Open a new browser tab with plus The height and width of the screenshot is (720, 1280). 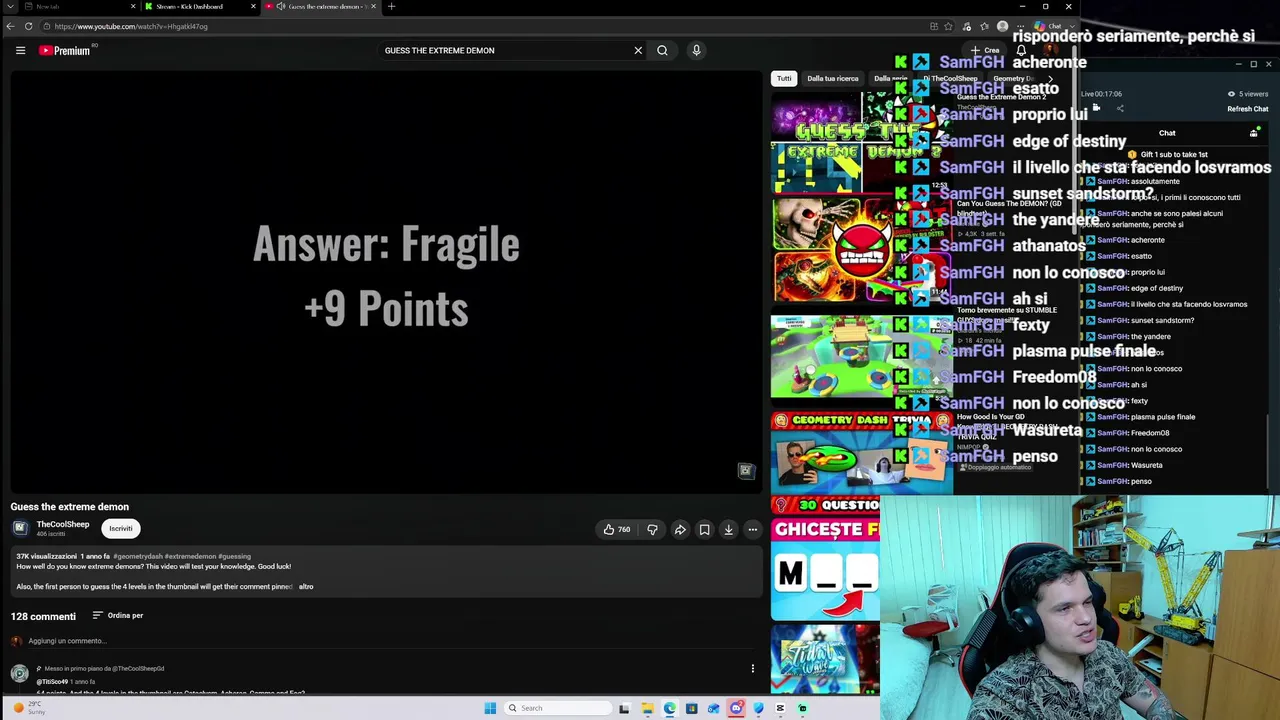[391, 6]
